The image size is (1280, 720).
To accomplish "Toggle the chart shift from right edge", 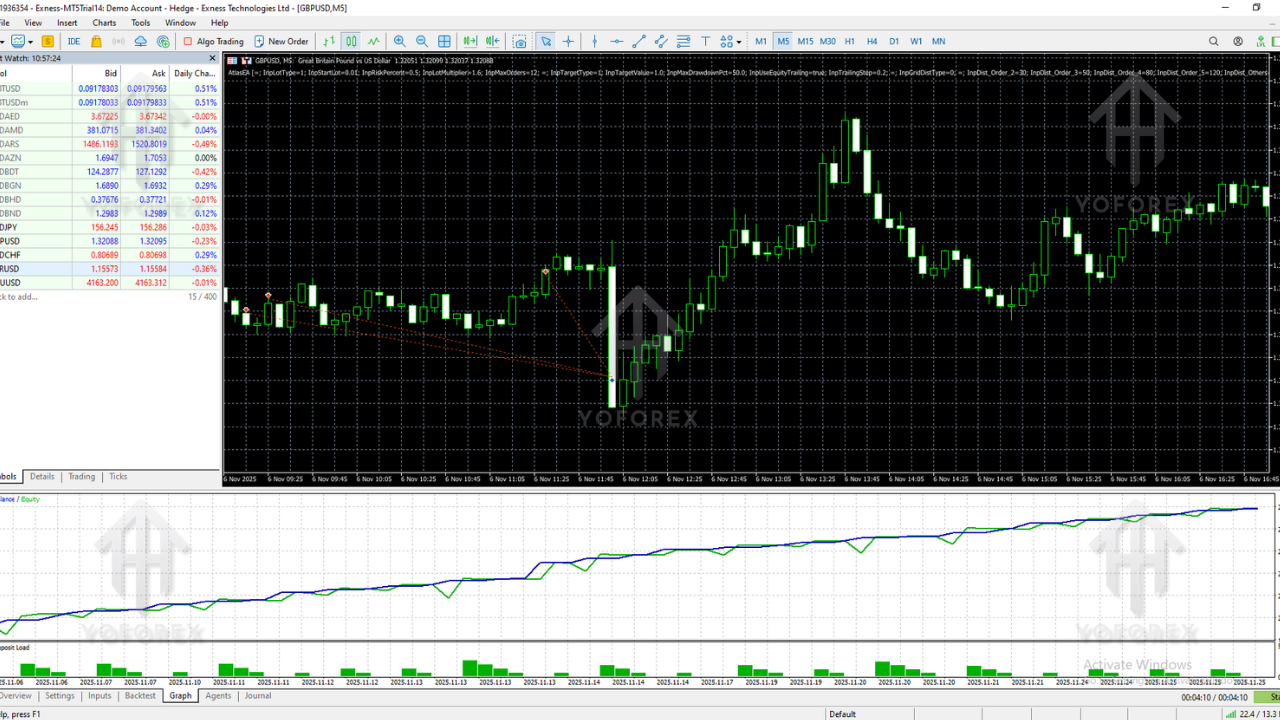I will 491,41.
